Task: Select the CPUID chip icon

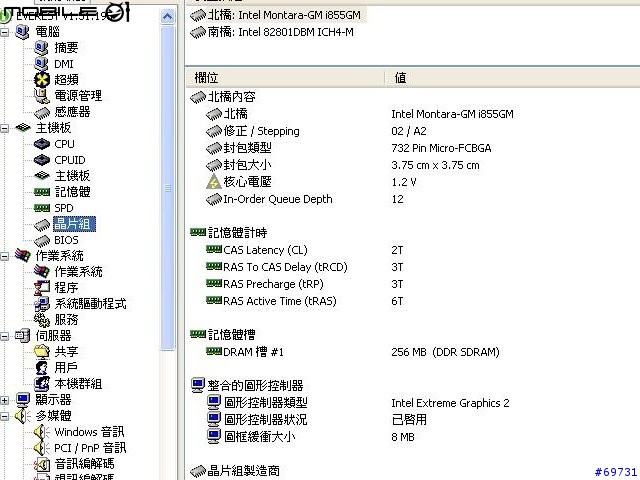Action: (x=42, y=160)
